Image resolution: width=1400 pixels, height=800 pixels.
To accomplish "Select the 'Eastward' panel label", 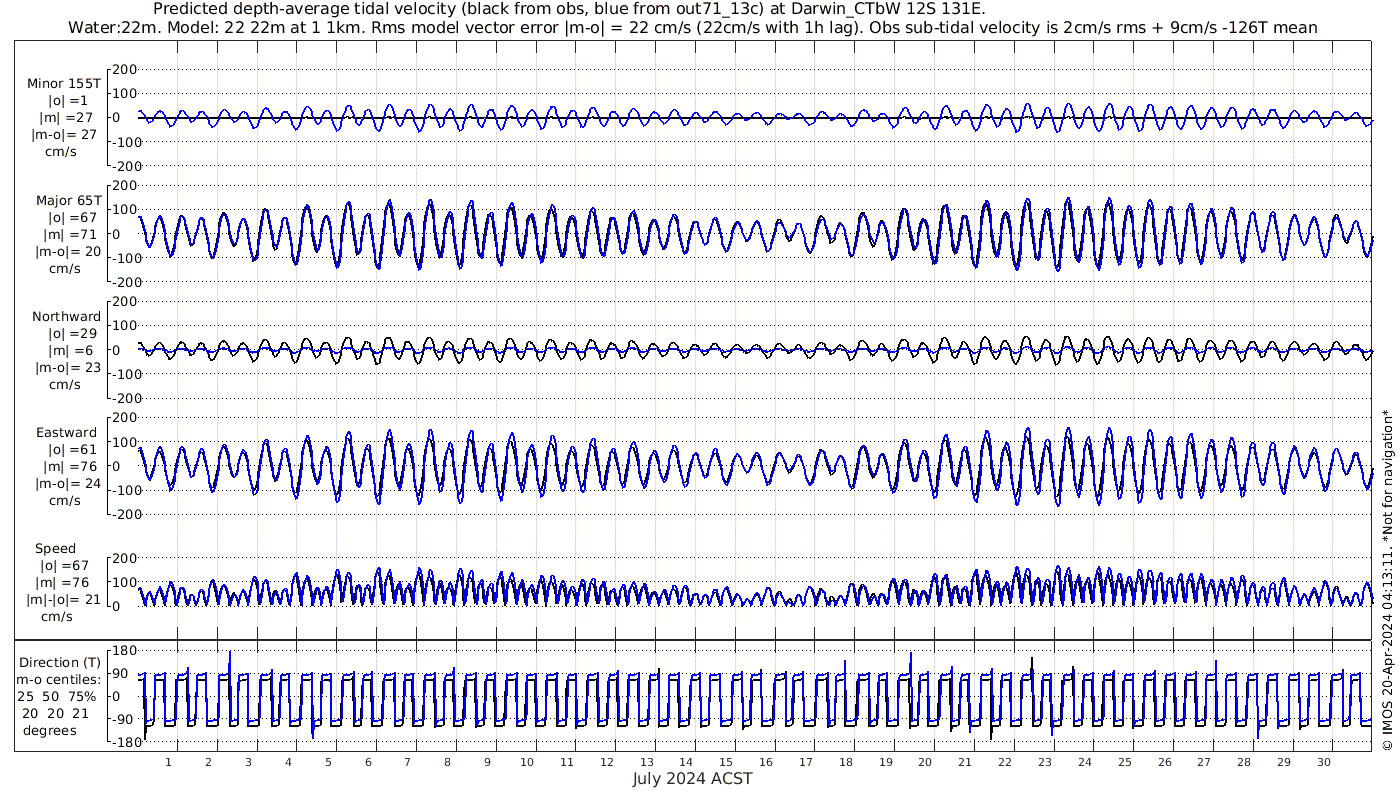I will pyautogui.click(x=66, y=433).
